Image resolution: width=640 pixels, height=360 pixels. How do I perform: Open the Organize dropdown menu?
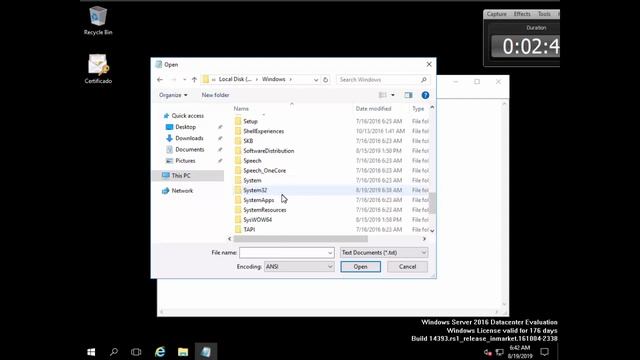tap(173, 95)
